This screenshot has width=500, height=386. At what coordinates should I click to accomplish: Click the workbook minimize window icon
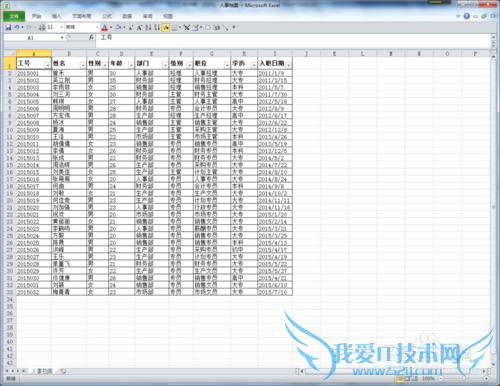[476, 16]
